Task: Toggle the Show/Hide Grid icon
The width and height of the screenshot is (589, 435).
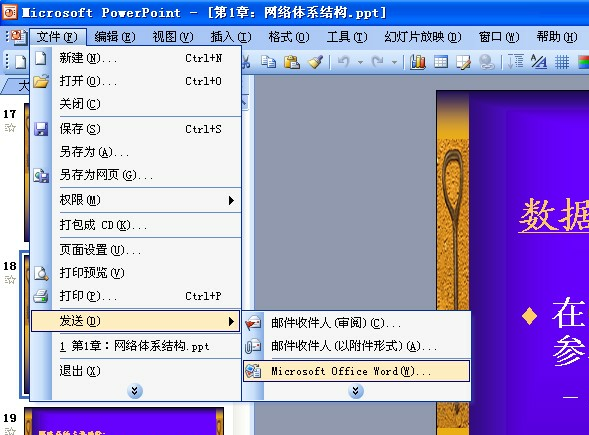Action: tap(562, 62)
